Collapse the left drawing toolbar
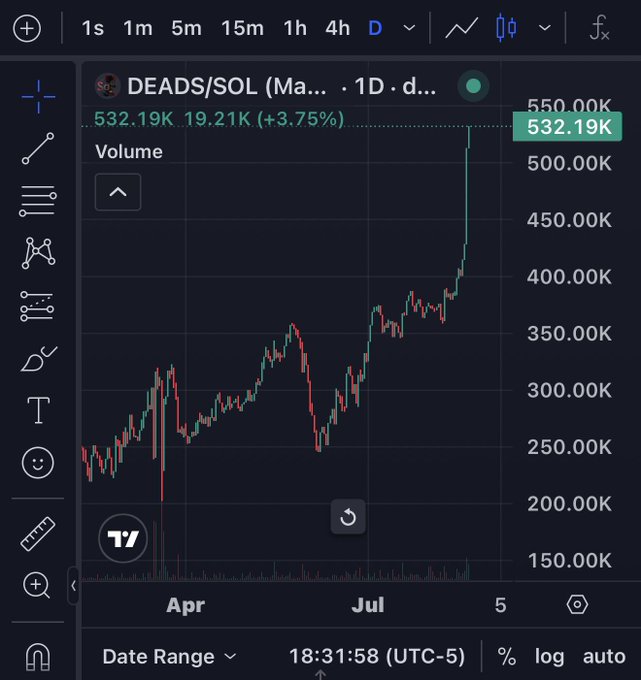The image size is (641, 680). point(73,586)
